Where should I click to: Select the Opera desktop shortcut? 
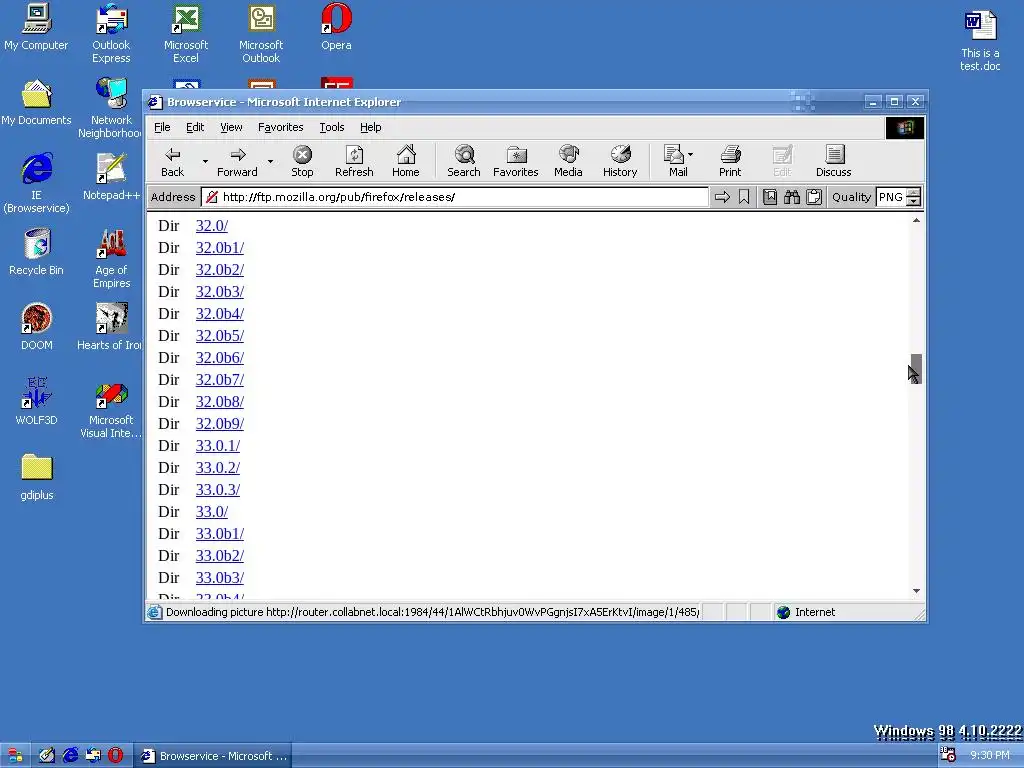(336, 27)
